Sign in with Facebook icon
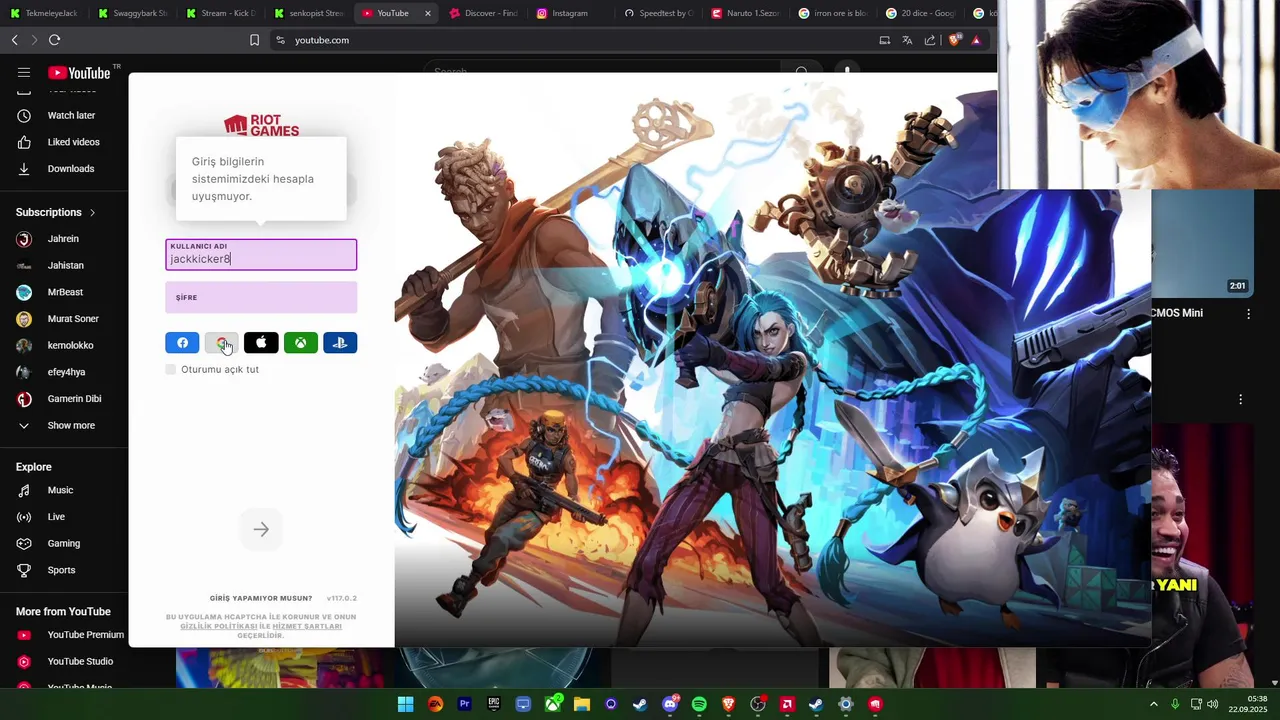Viewport: 1280px width, 720px height. pyautogui.click(x=182, y=343)
